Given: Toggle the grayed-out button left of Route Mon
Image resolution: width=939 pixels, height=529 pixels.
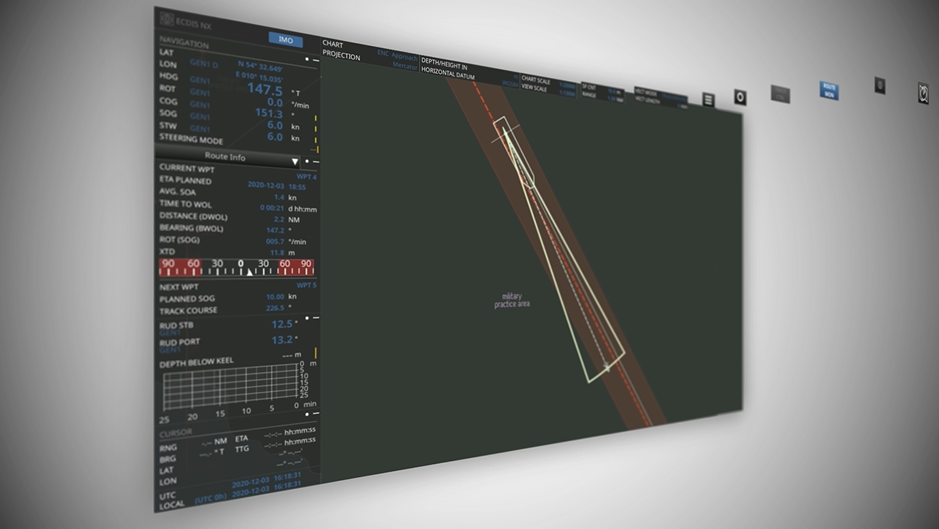Looking at the screenshot, I should coord(780,94).
